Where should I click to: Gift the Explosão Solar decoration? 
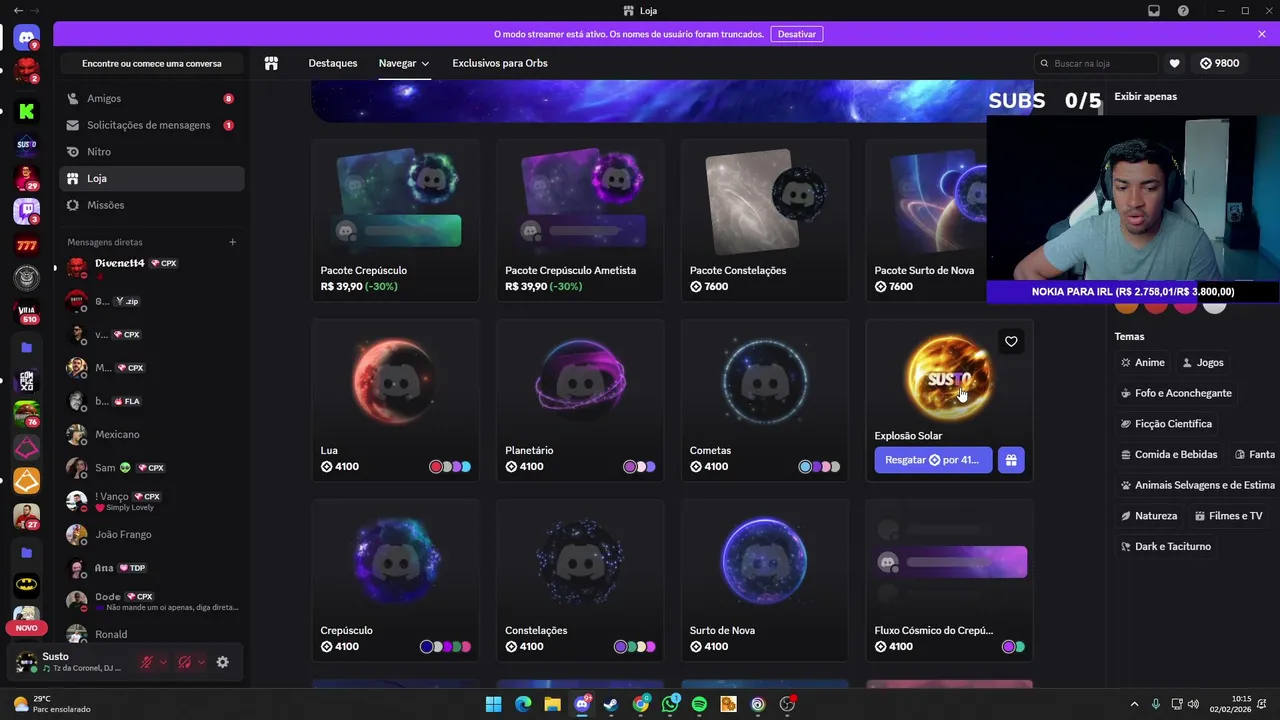click(1011, 460)
